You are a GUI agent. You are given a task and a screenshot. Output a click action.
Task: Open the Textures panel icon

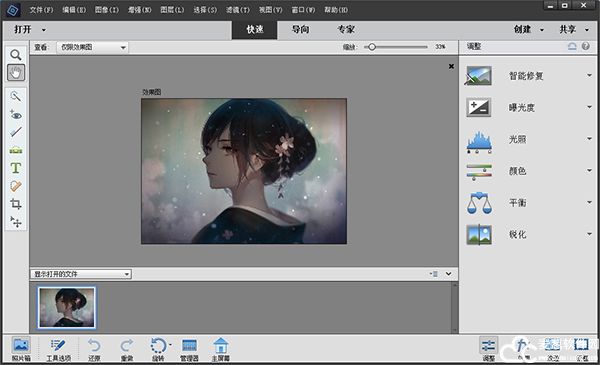(x=552, y=345)
